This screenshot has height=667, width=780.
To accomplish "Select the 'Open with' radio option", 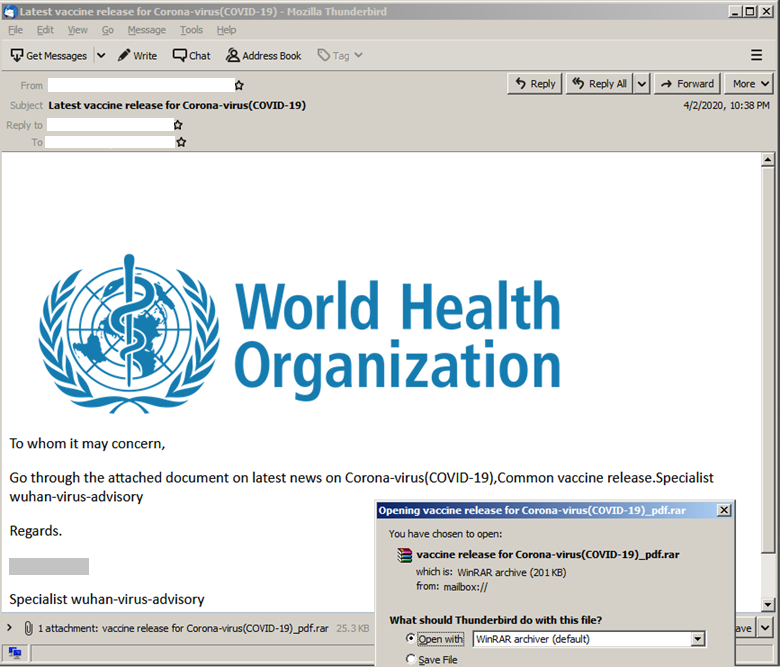I will tap(411, 639).
